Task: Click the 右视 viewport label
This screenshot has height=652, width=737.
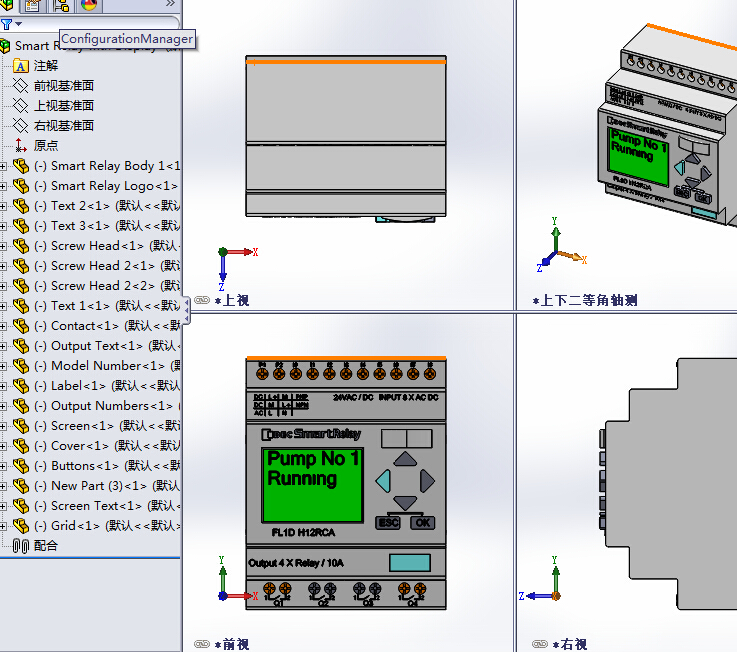Action: [573, 645]
